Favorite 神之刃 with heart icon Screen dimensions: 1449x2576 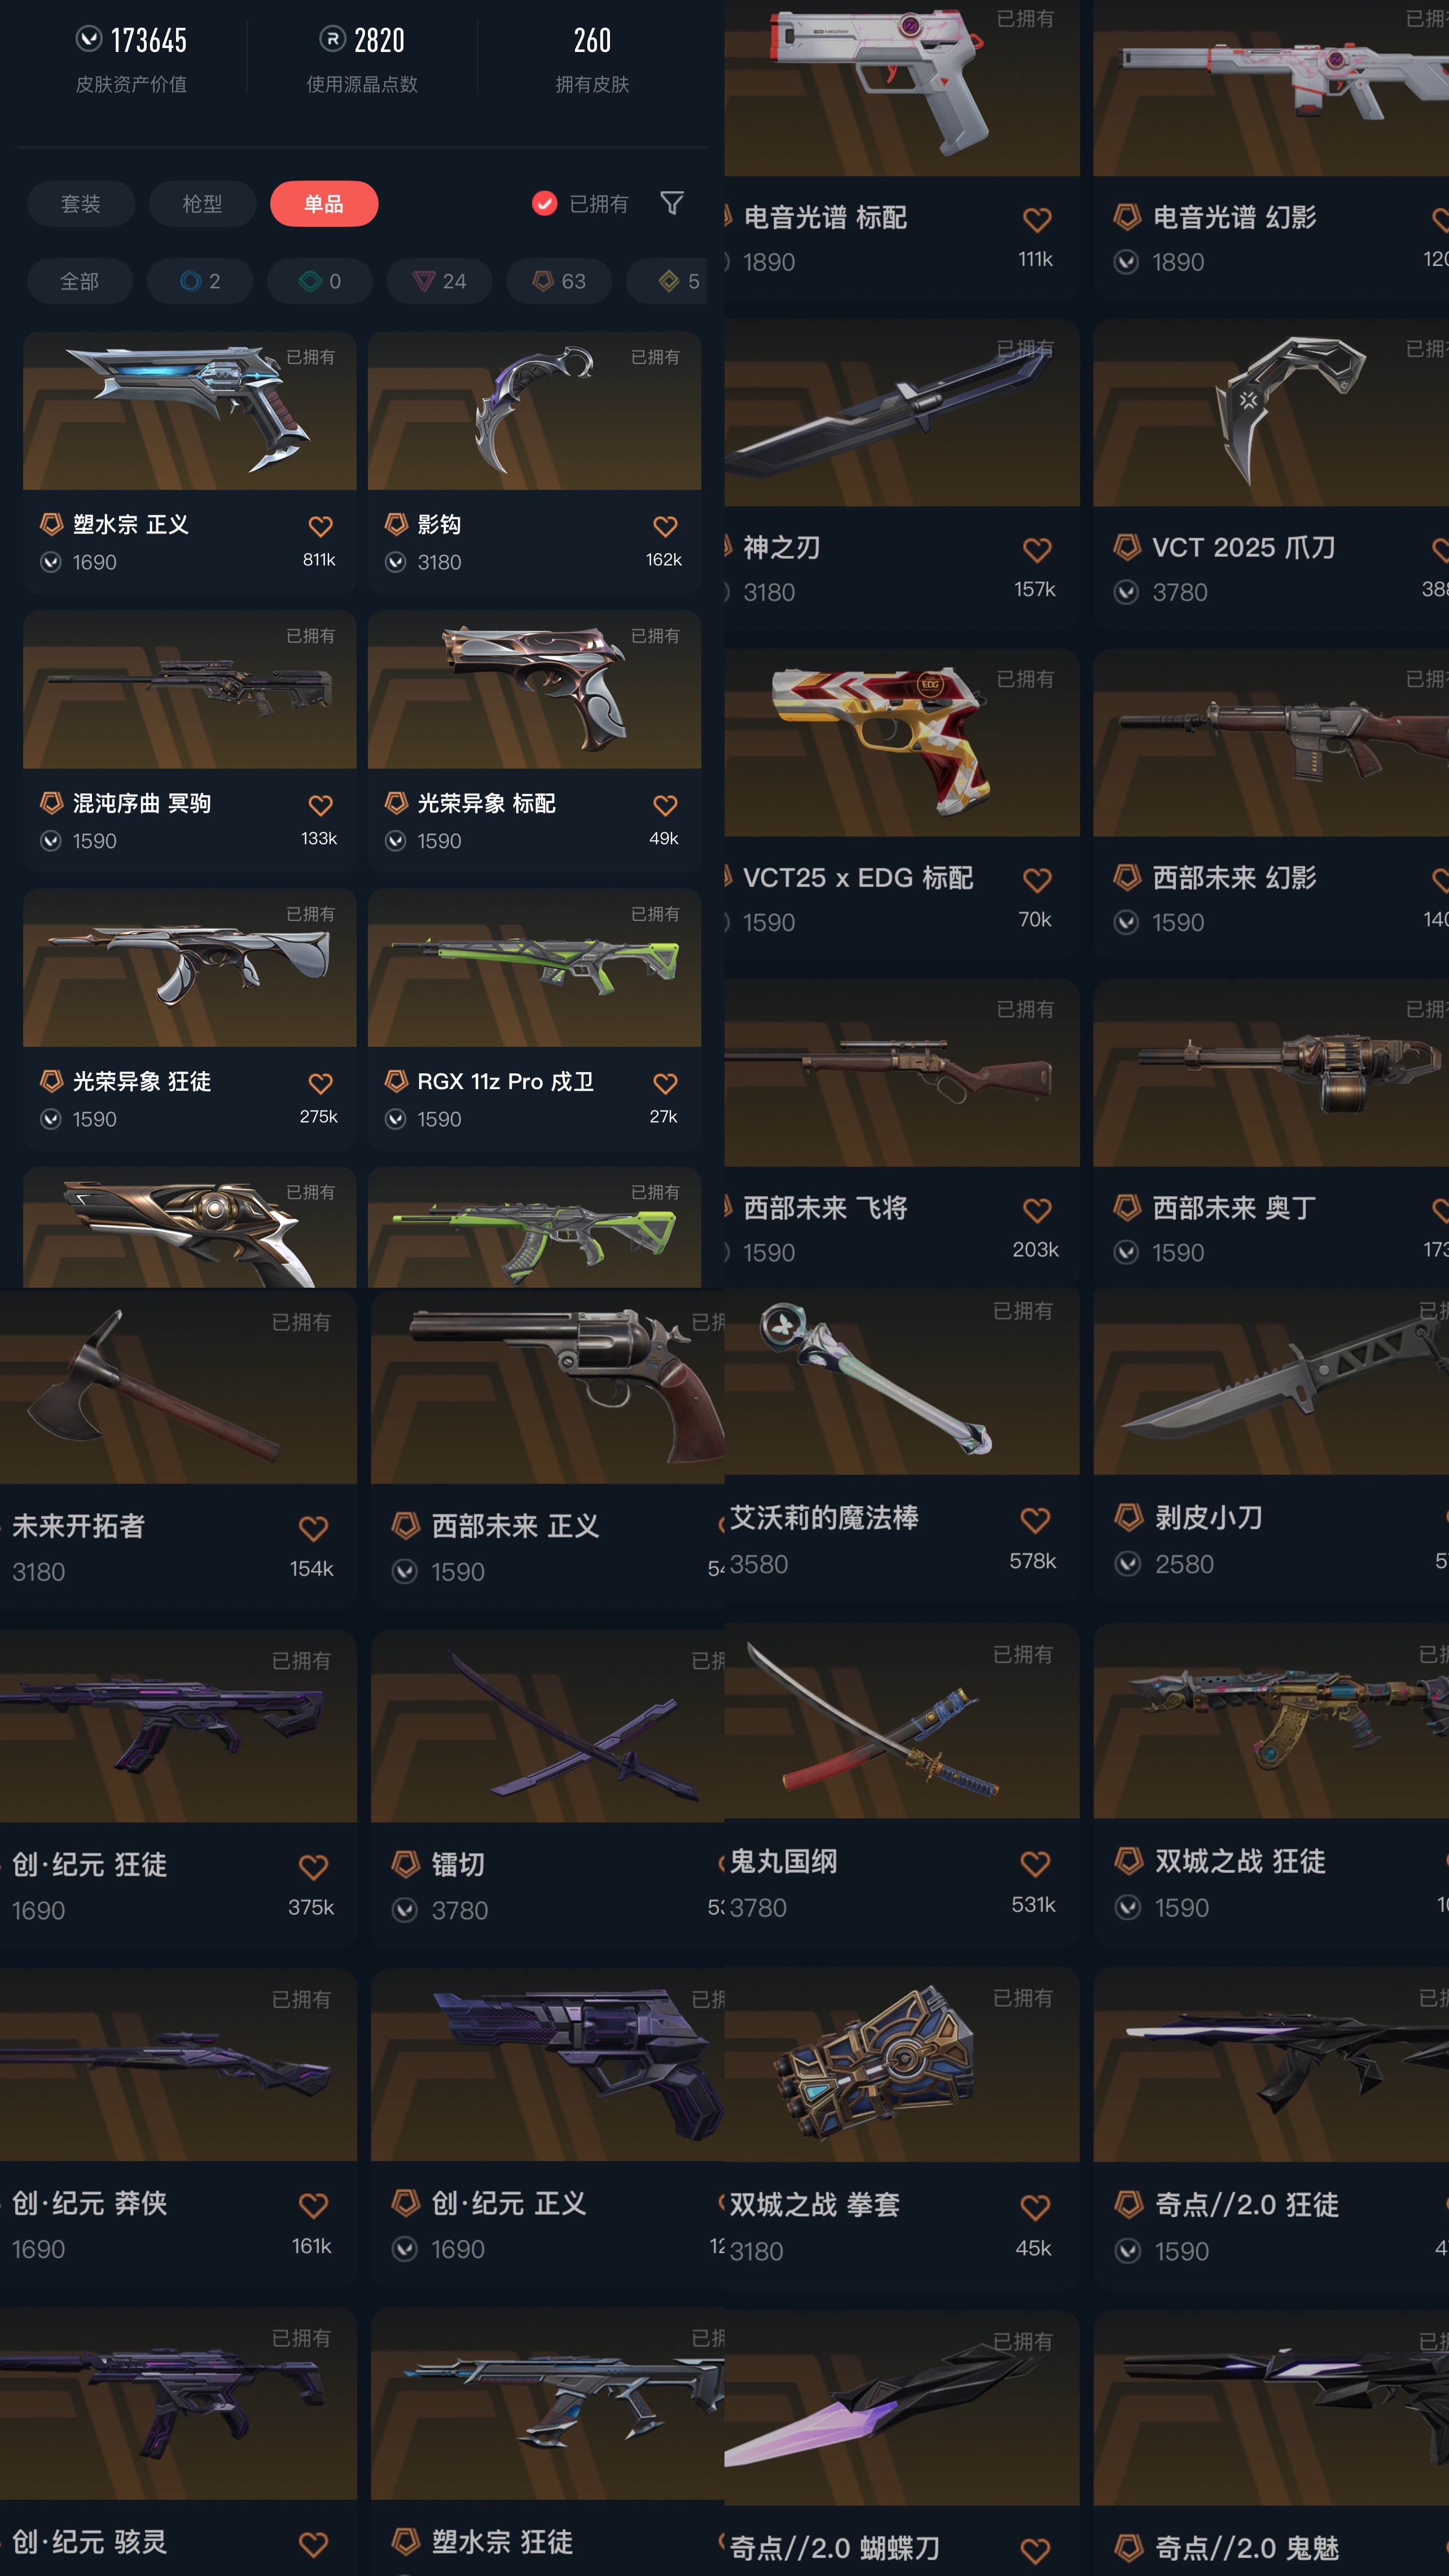pyautogui.click(x=1037, y=549)
